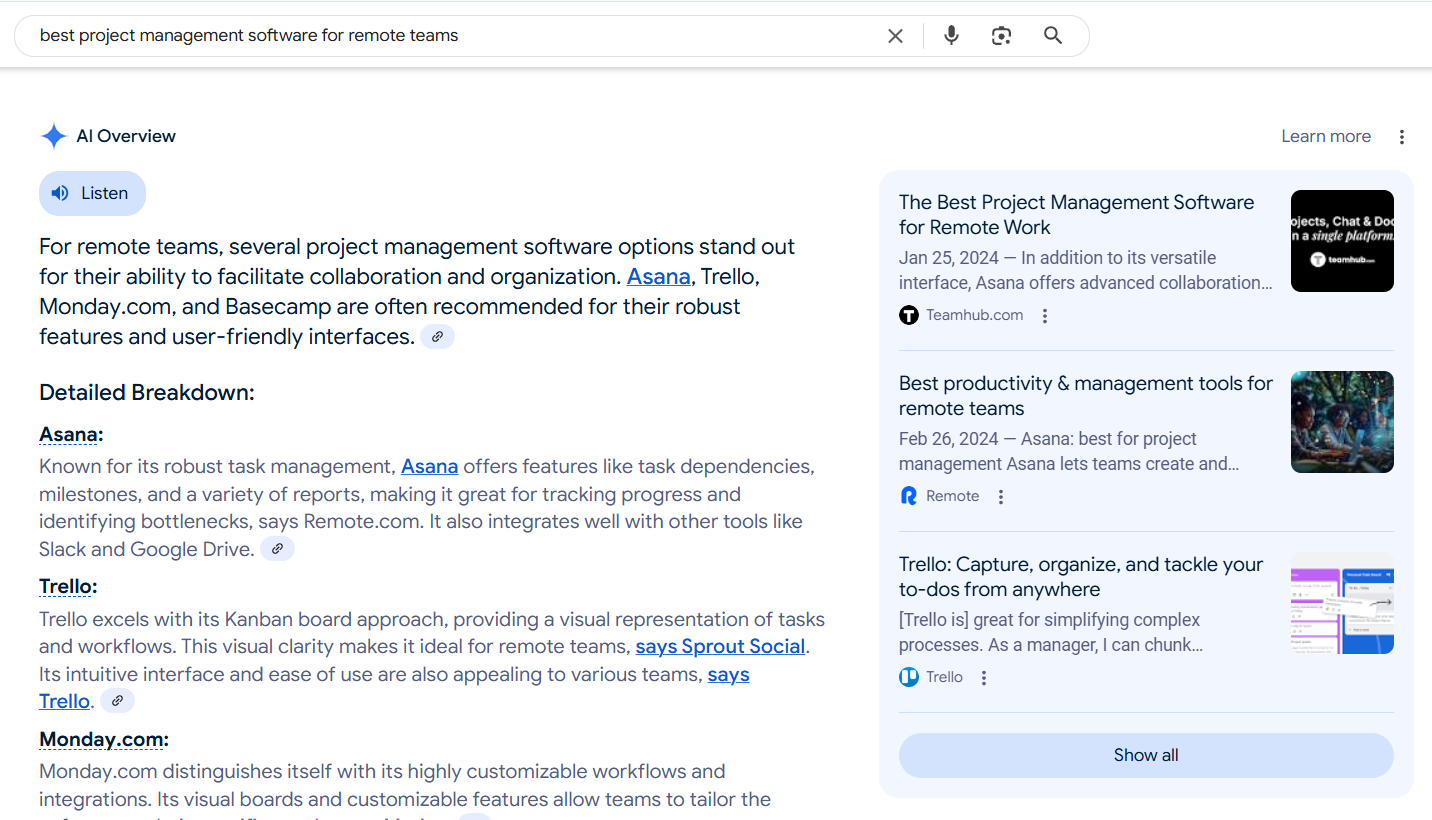Screen dimensions: 1432x820
Task: Submit search with the magnifier icon
Action: click(x=1053, y=36)
